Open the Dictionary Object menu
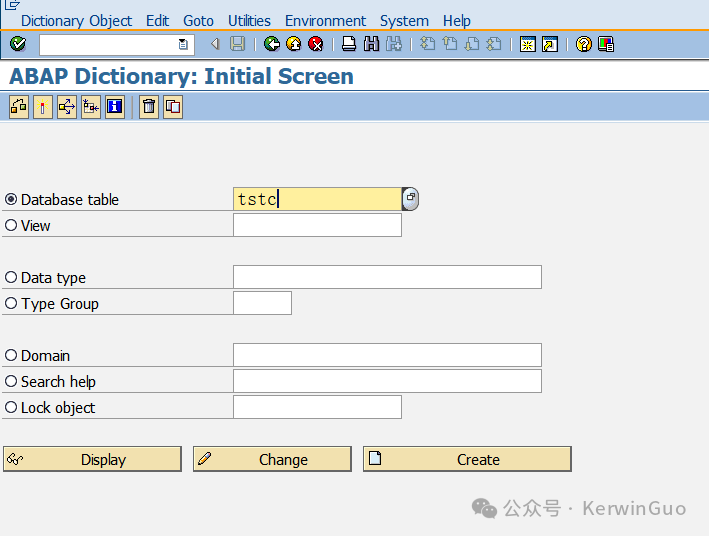709x536 pixels. pyautogui.click(x=76, y=21)
